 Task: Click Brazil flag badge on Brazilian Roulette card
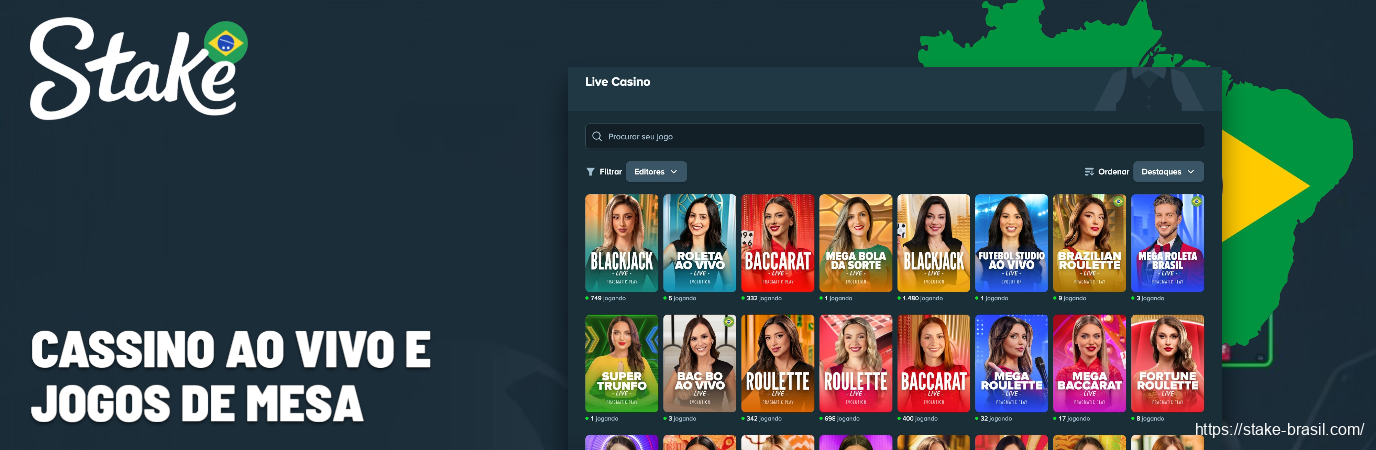[1118, 201]
